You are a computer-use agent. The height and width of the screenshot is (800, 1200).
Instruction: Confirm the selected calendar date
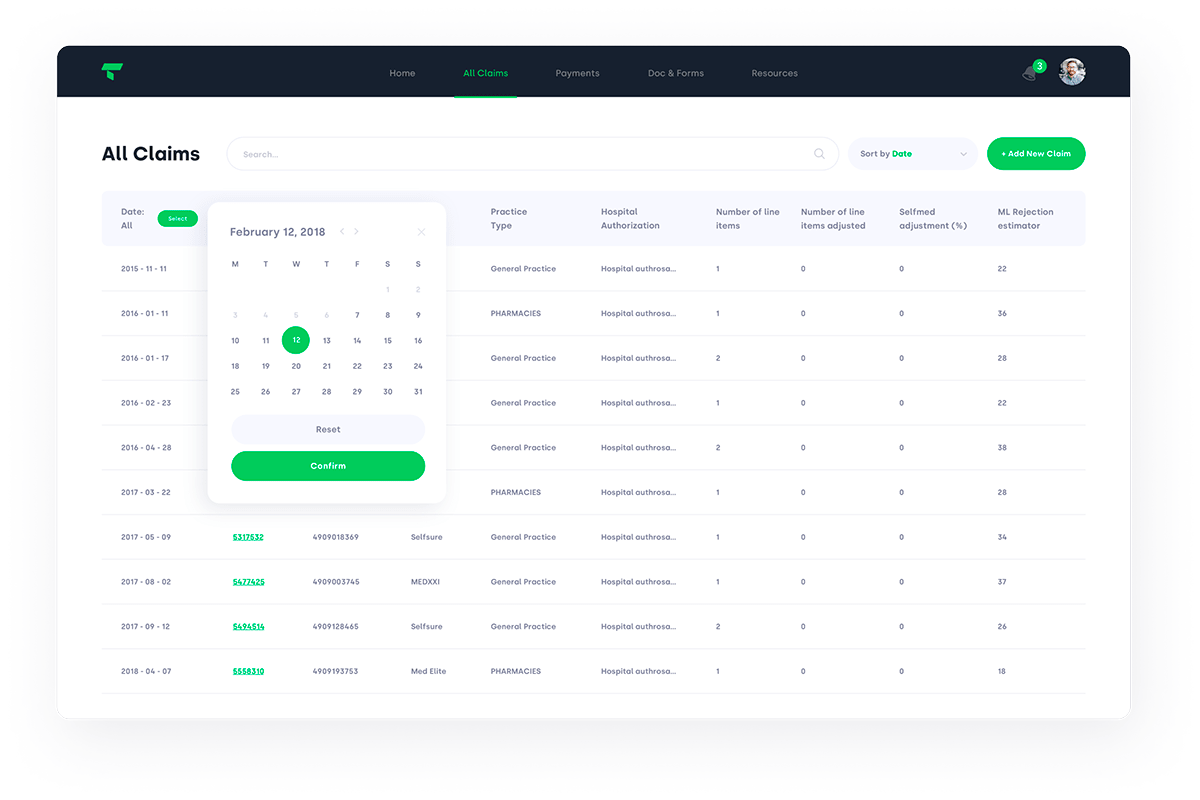[328, 466]
